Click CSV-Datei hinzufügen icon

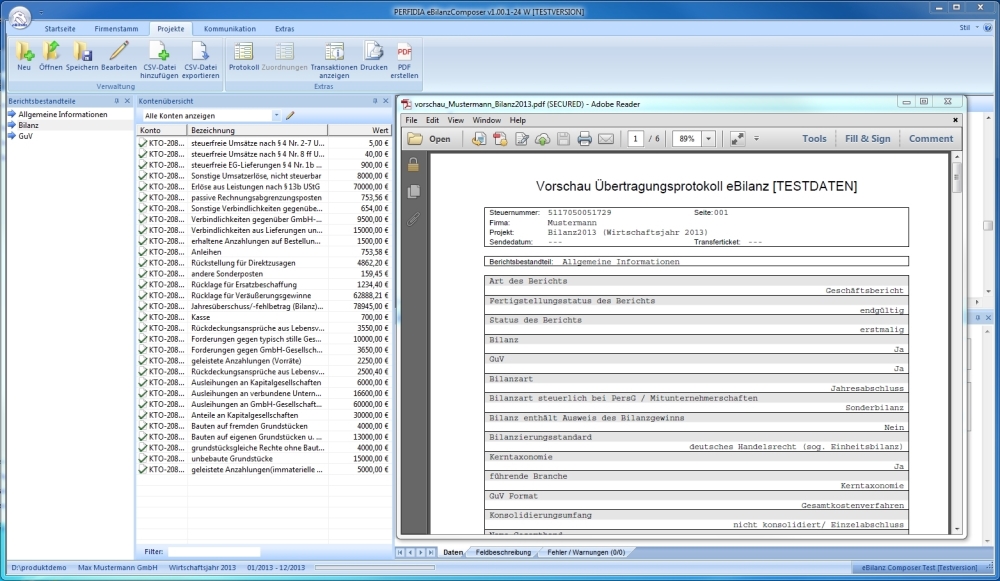click(159, 51)
